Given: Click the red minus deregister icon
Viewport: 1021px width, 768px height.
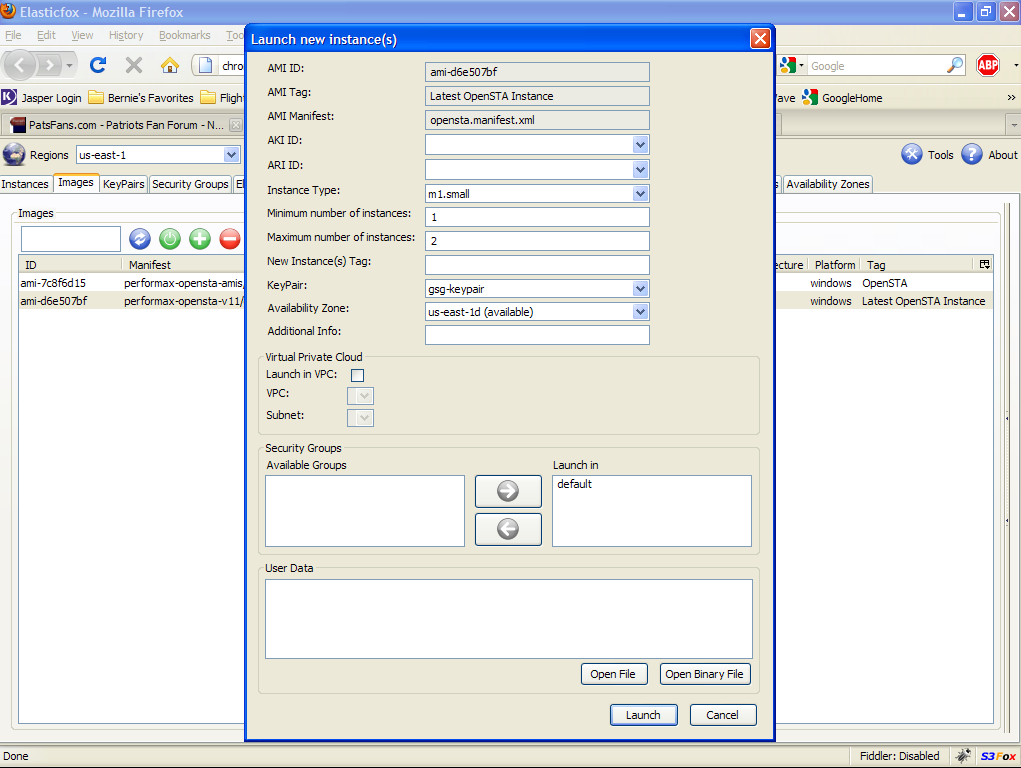Looking at the screenshot, I should click(230, 239).
